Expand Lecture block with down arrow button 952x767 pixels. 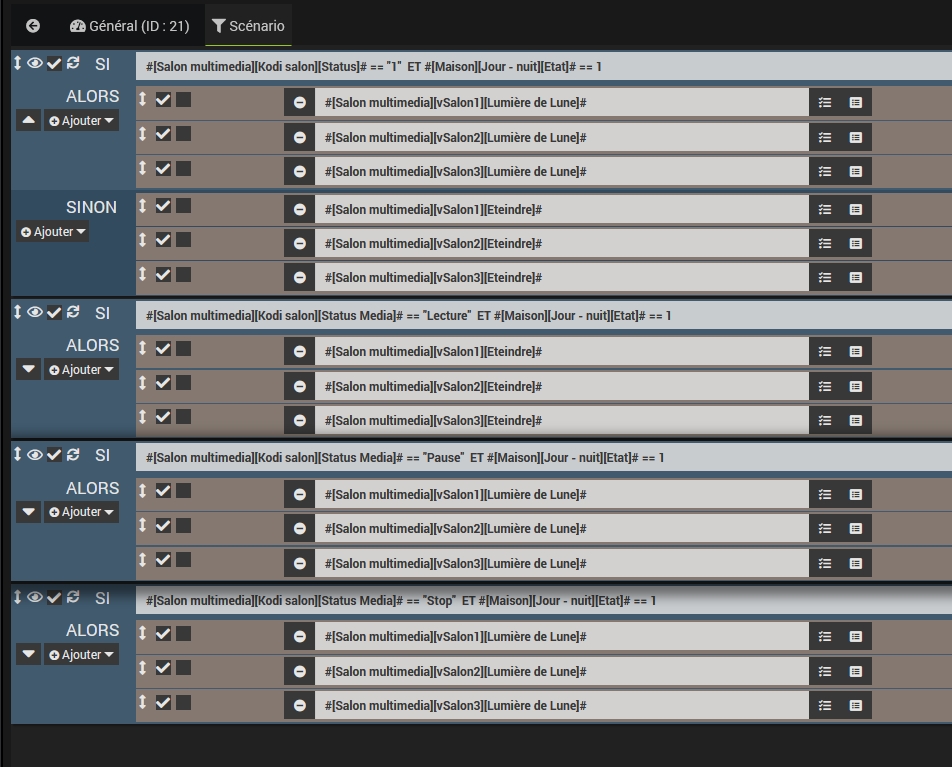(29, 369)
